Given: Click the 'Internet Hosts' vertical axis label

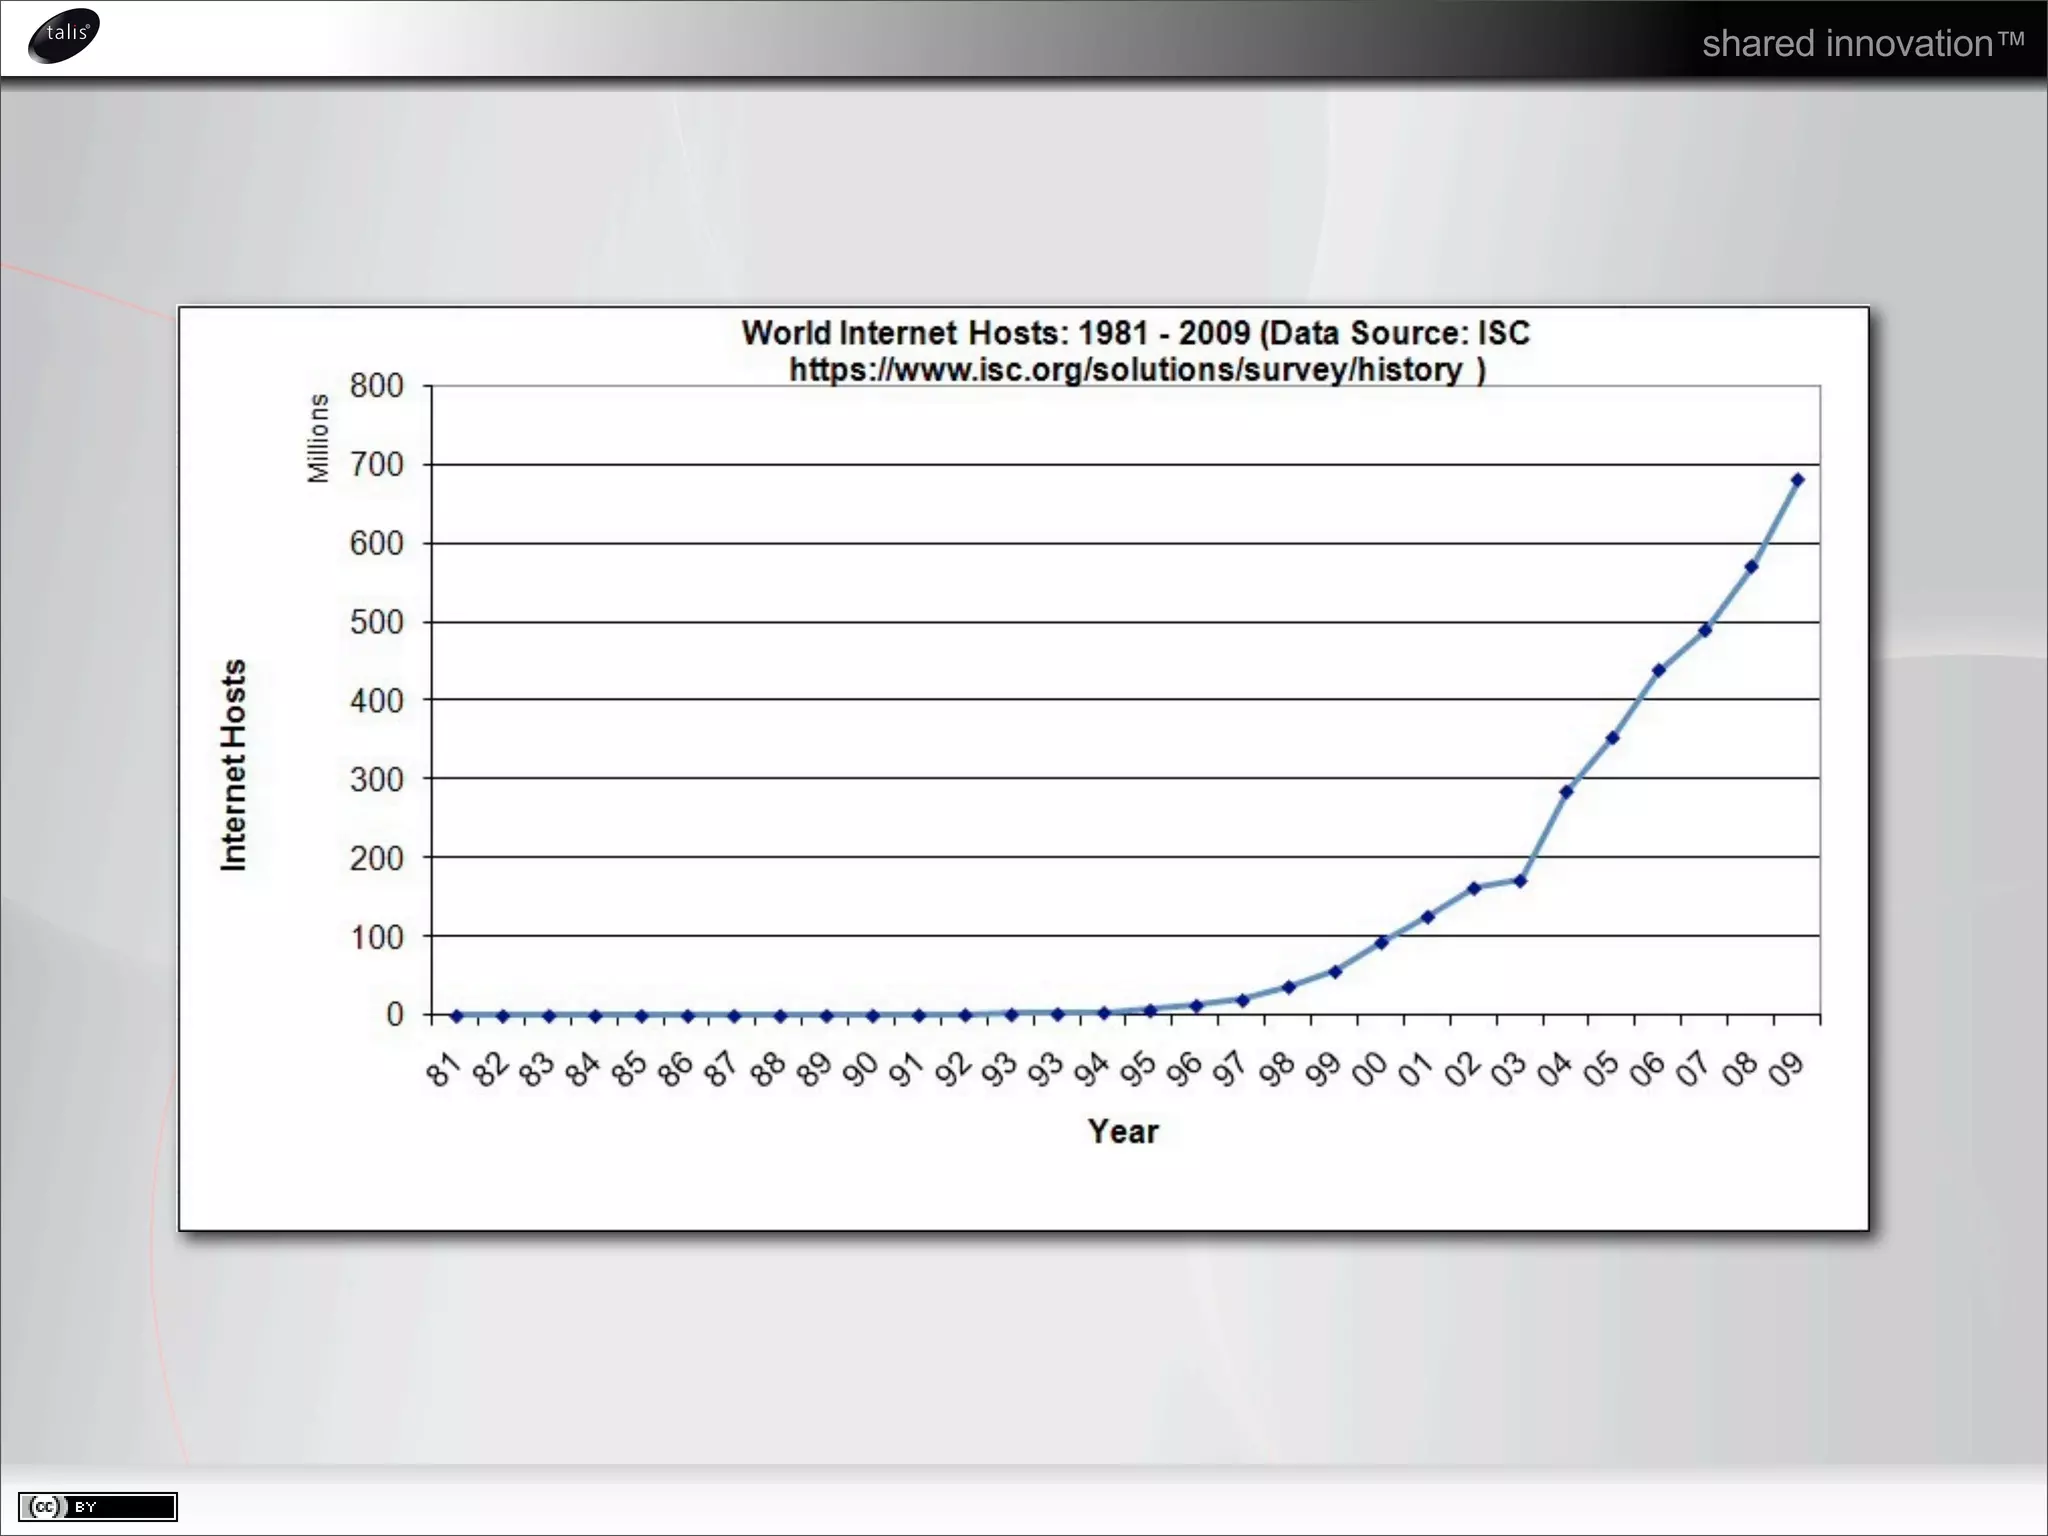Looking at the screenshot, I should [233, 765].
